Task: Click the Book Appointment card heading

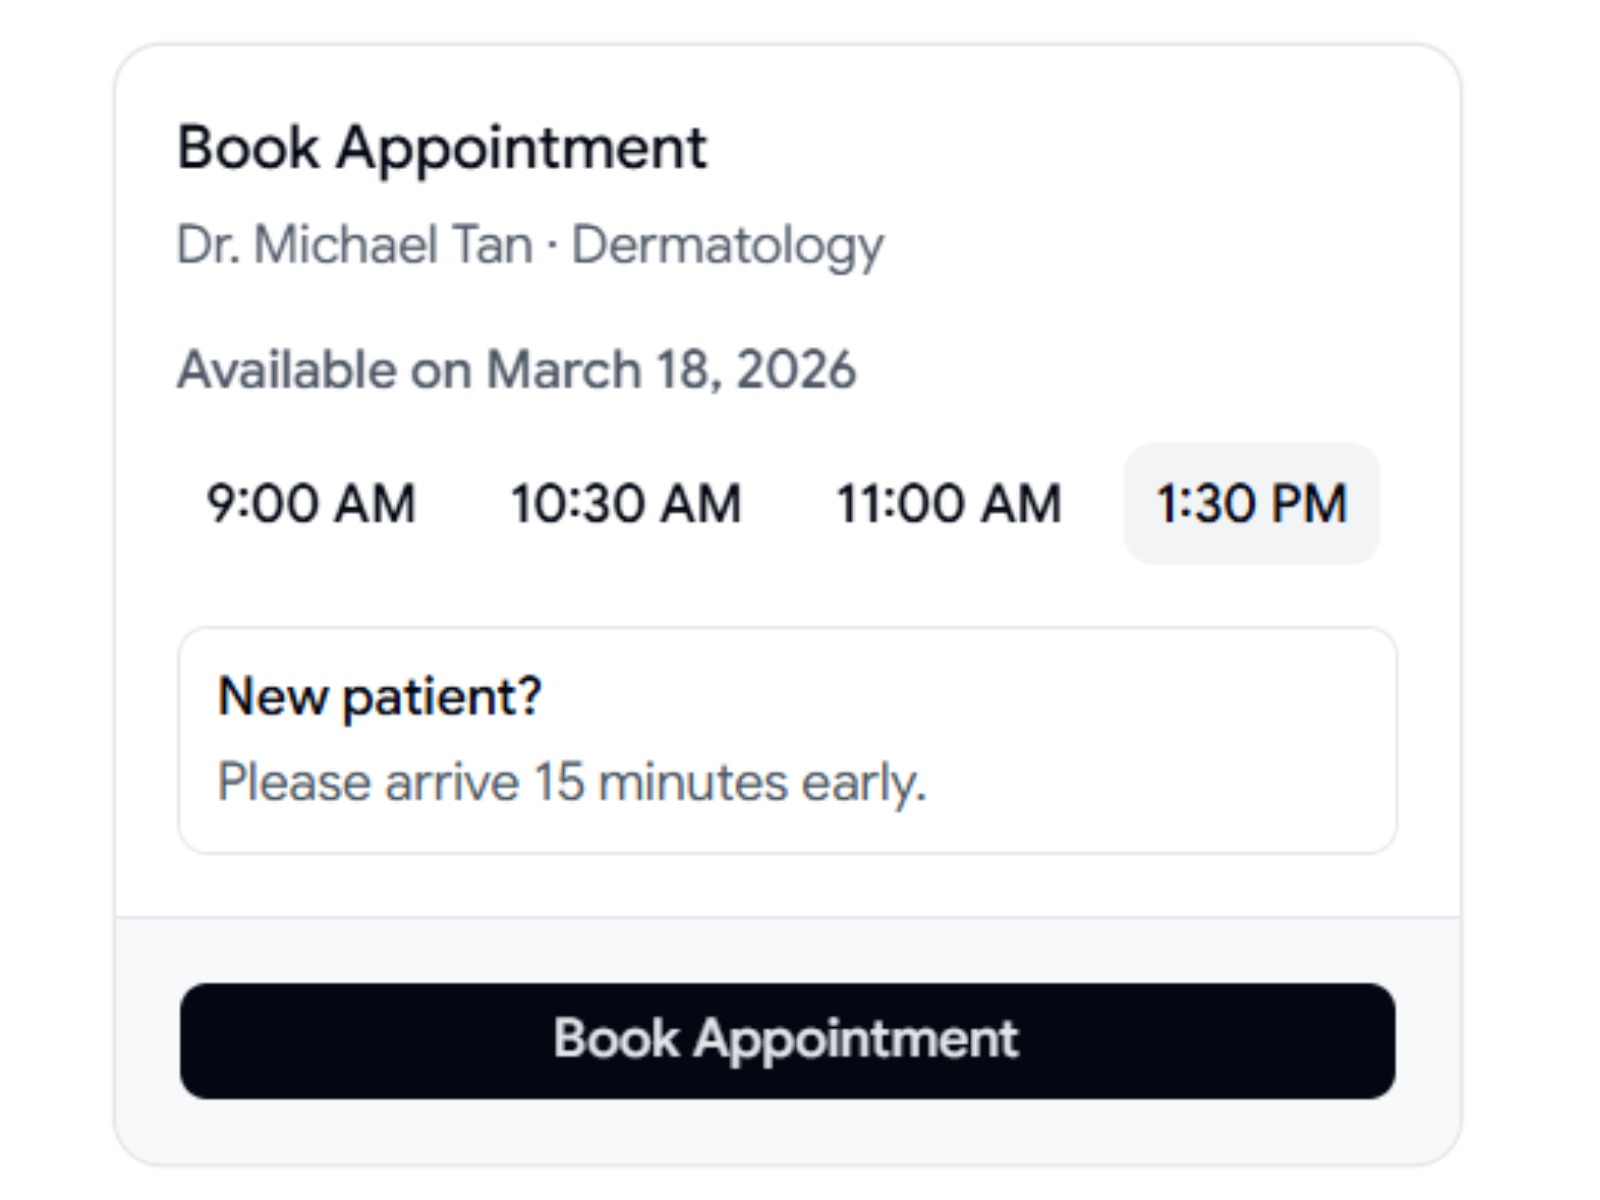Action: pos(442,149)
